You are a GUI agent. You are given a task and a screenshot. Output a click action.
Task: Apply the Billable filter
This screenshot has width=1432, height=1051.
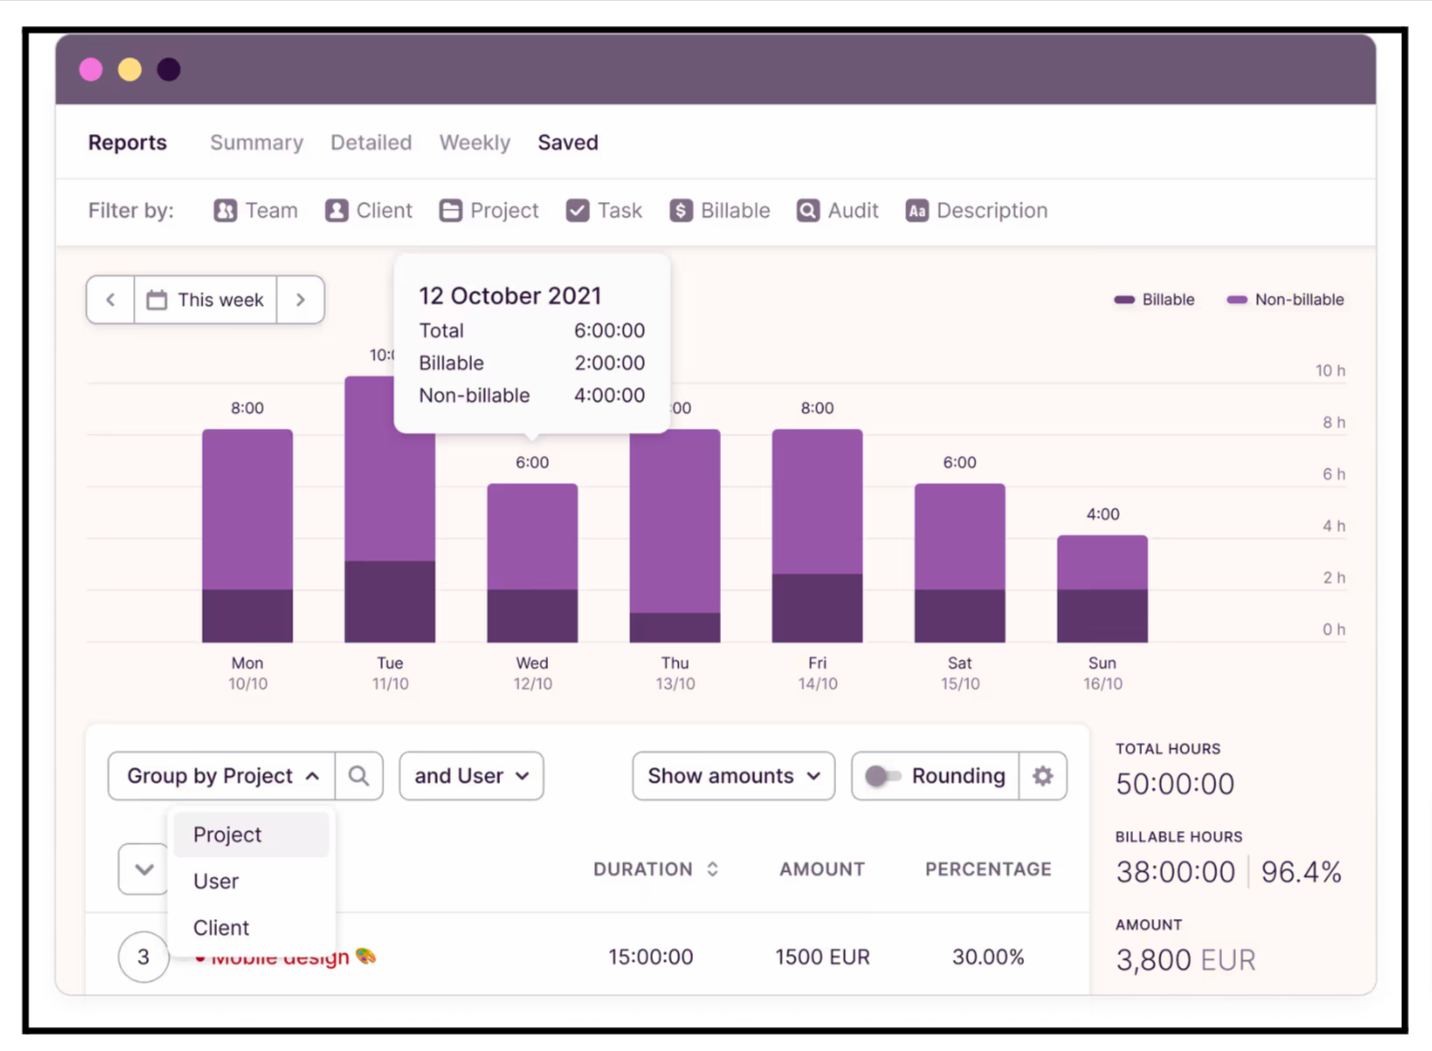point(719,210)
